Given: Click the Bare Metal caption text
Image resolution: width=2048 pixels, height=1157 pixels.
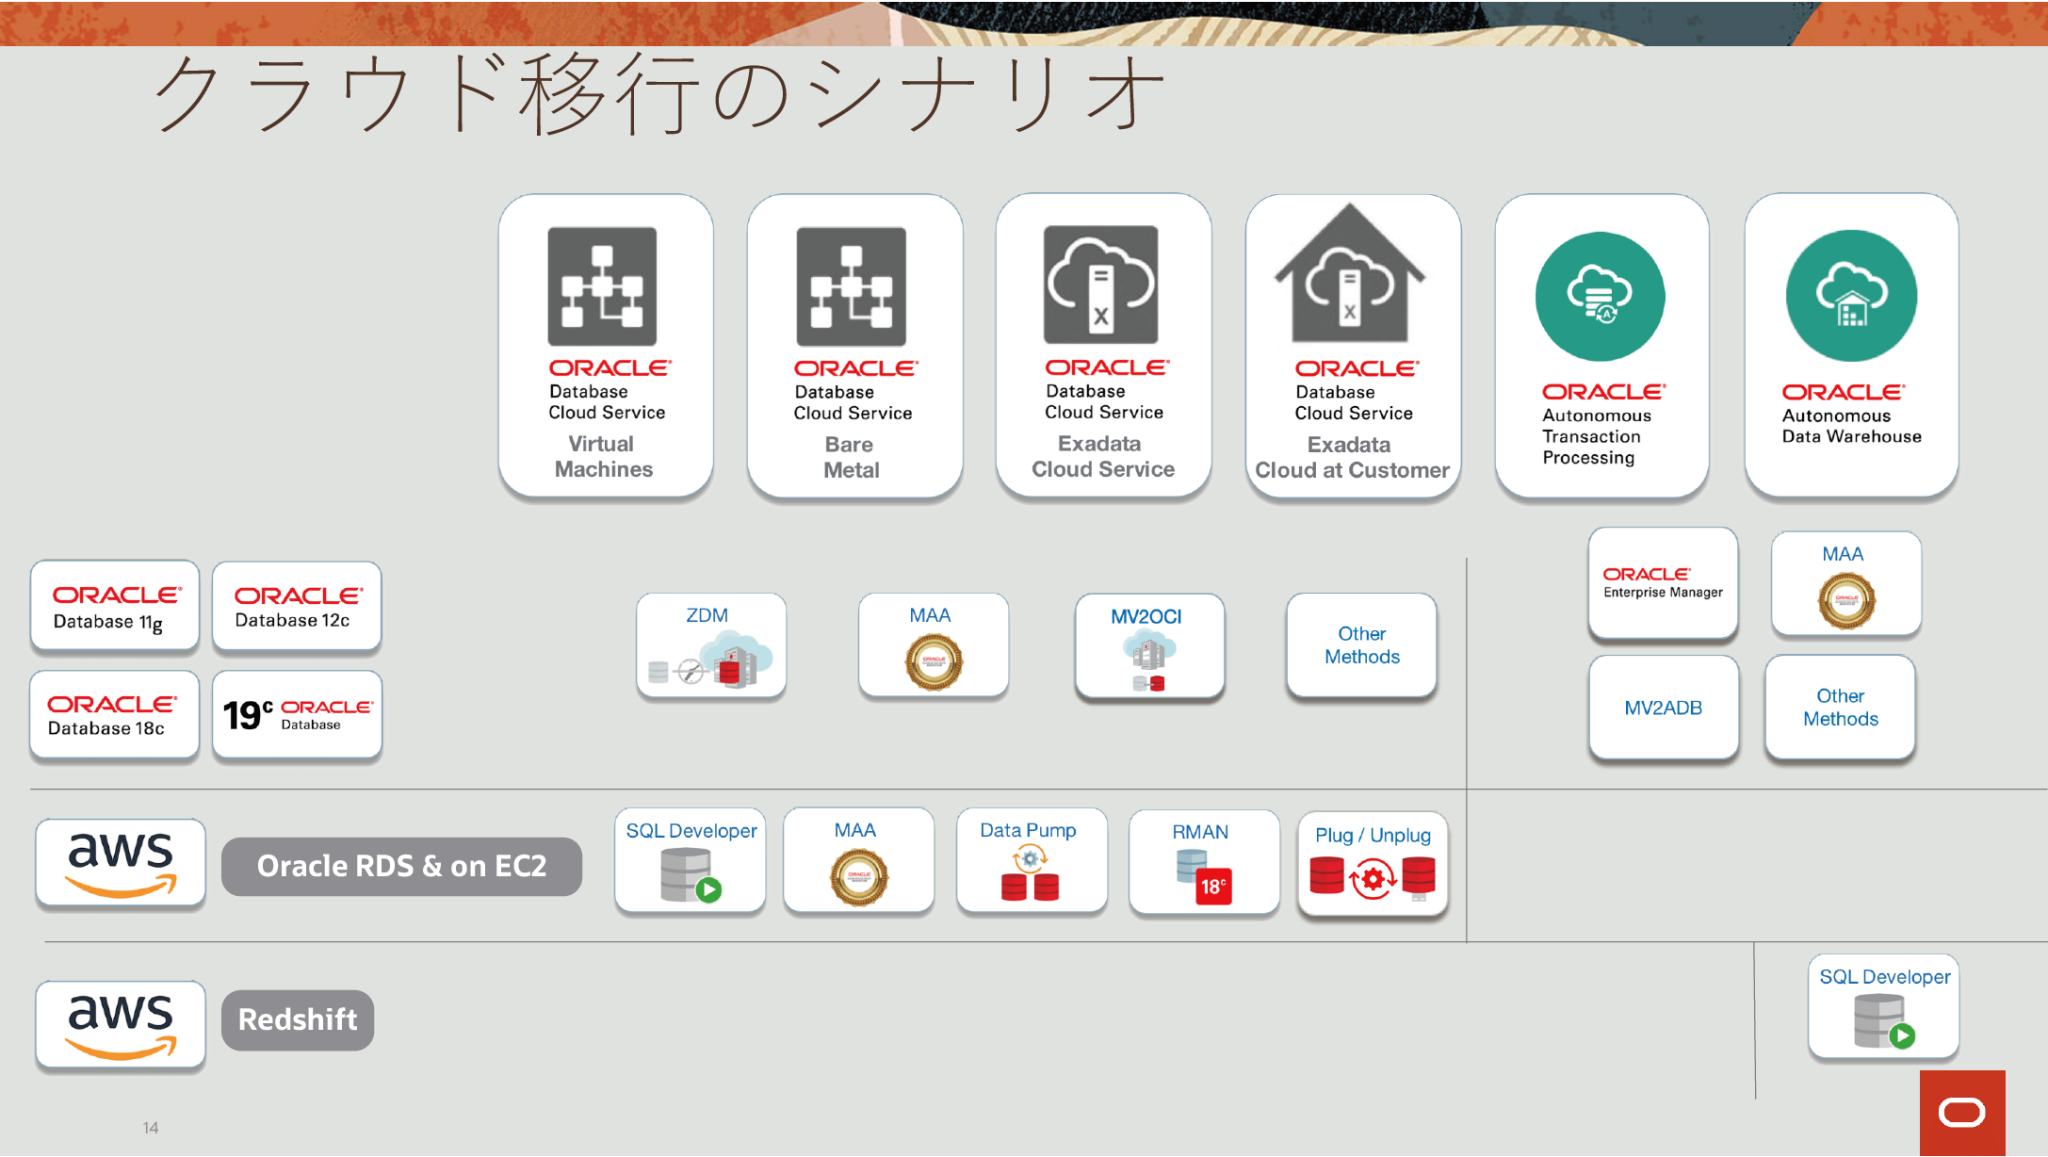Looking at the screenshot, I should coord(851,457).
